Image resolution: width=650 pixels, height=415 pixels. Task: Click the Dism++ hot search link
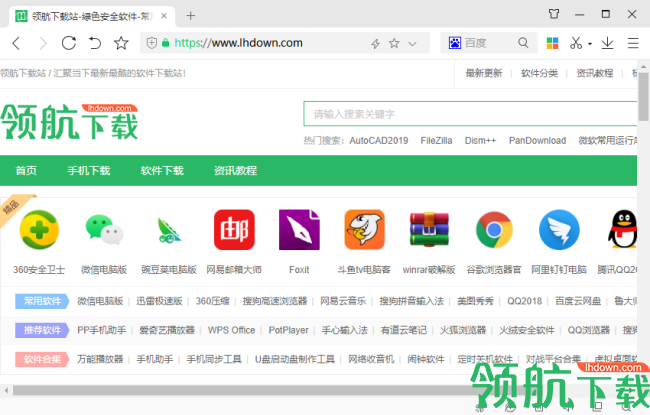click(480, 141)
